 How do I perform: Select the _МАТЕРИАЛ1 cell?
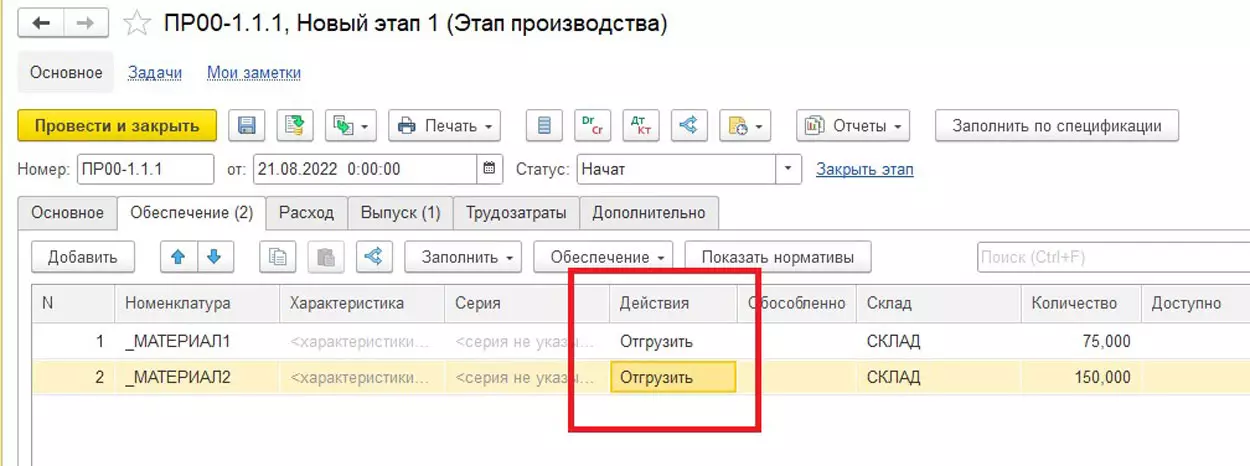197,341
